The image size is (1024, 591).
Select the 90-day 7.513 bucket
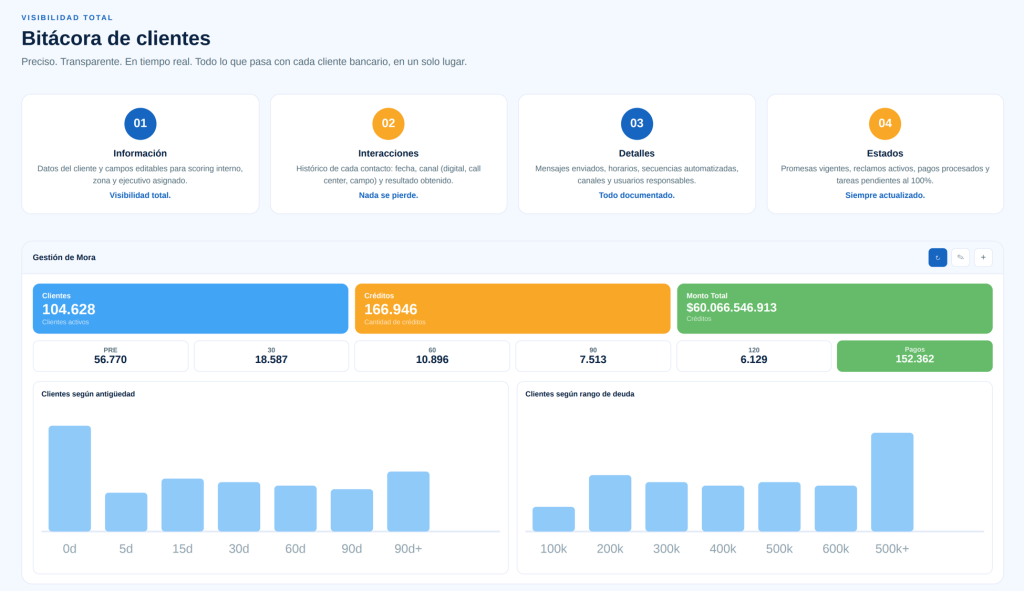593,356
